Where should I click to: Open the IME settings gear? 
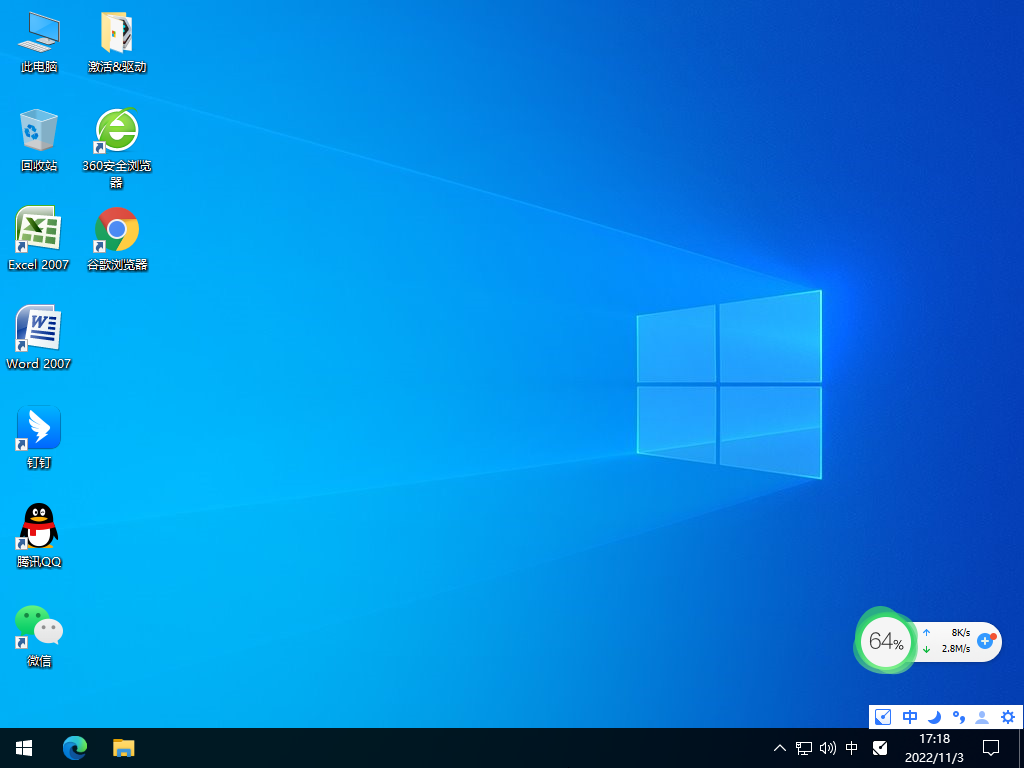1007,717
